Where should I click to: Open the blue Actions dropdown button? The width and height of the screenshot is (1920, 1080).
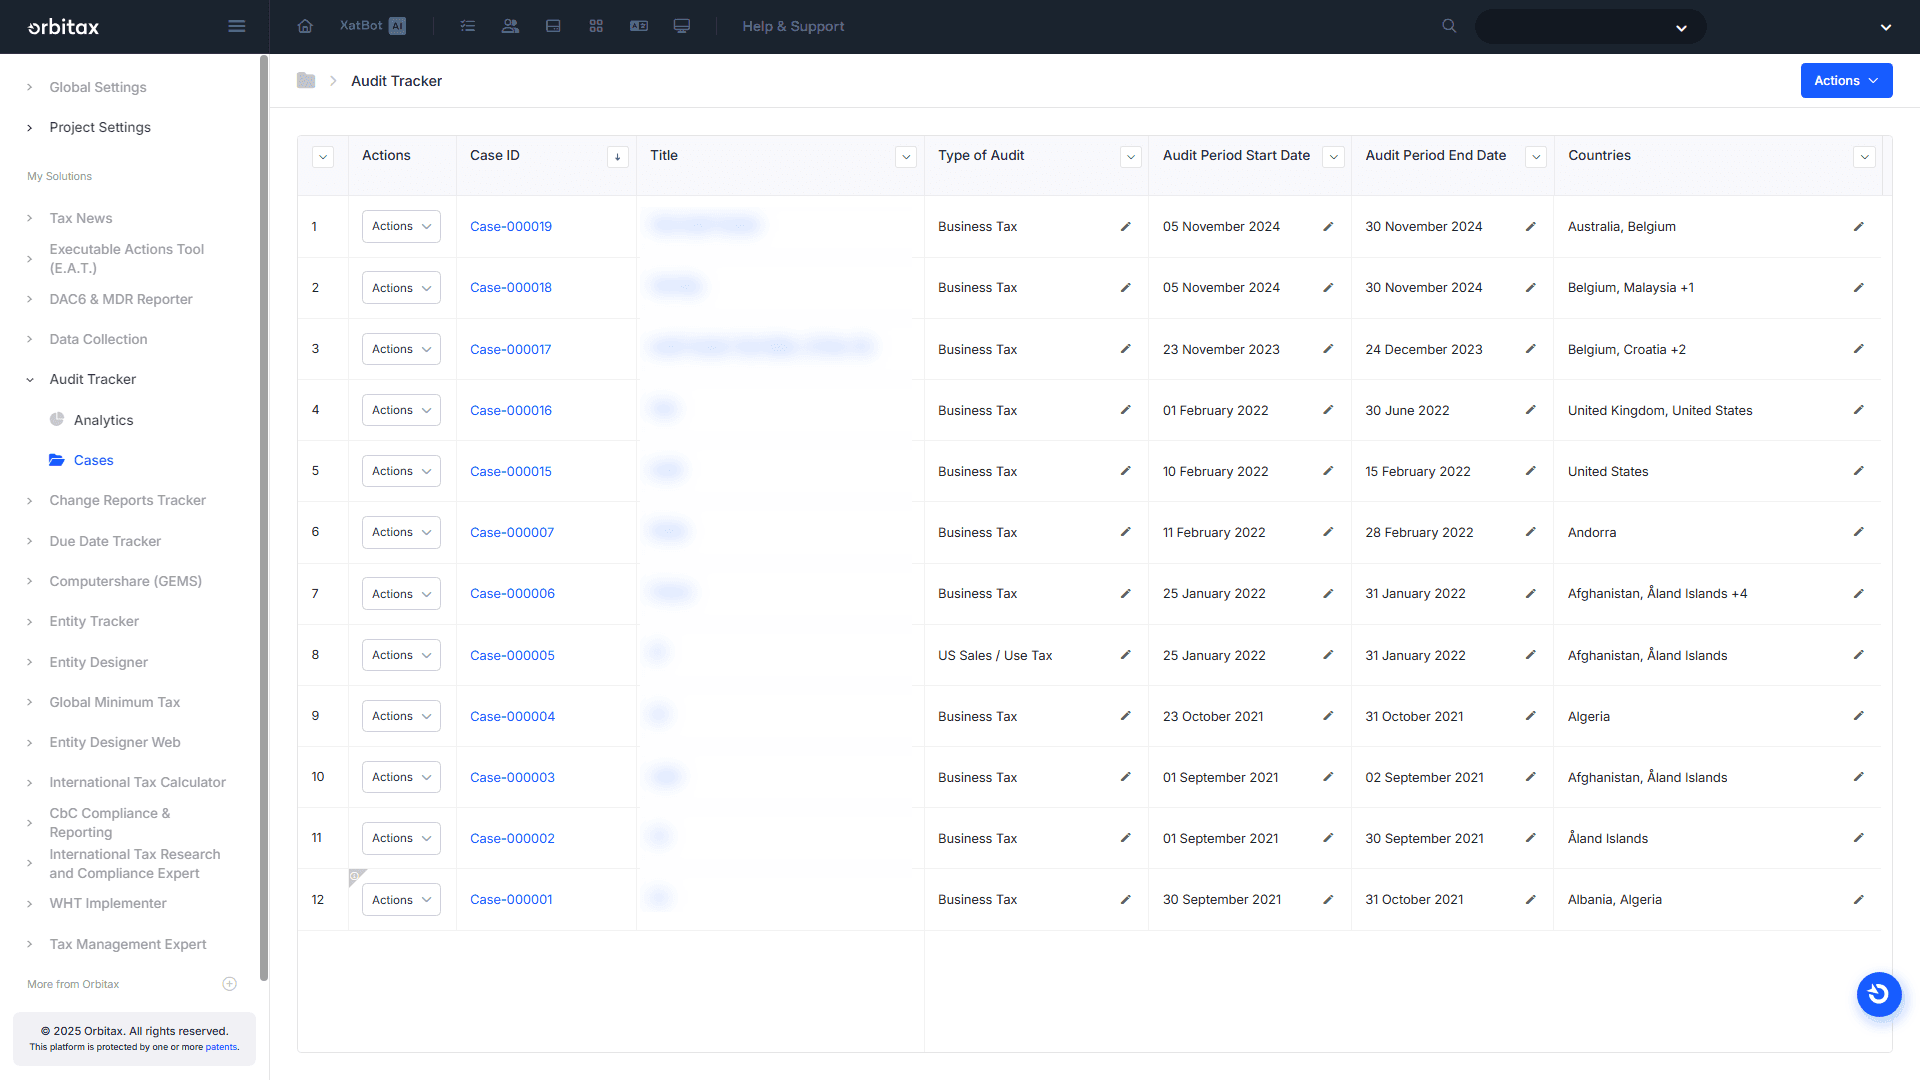click(1846, 80)
